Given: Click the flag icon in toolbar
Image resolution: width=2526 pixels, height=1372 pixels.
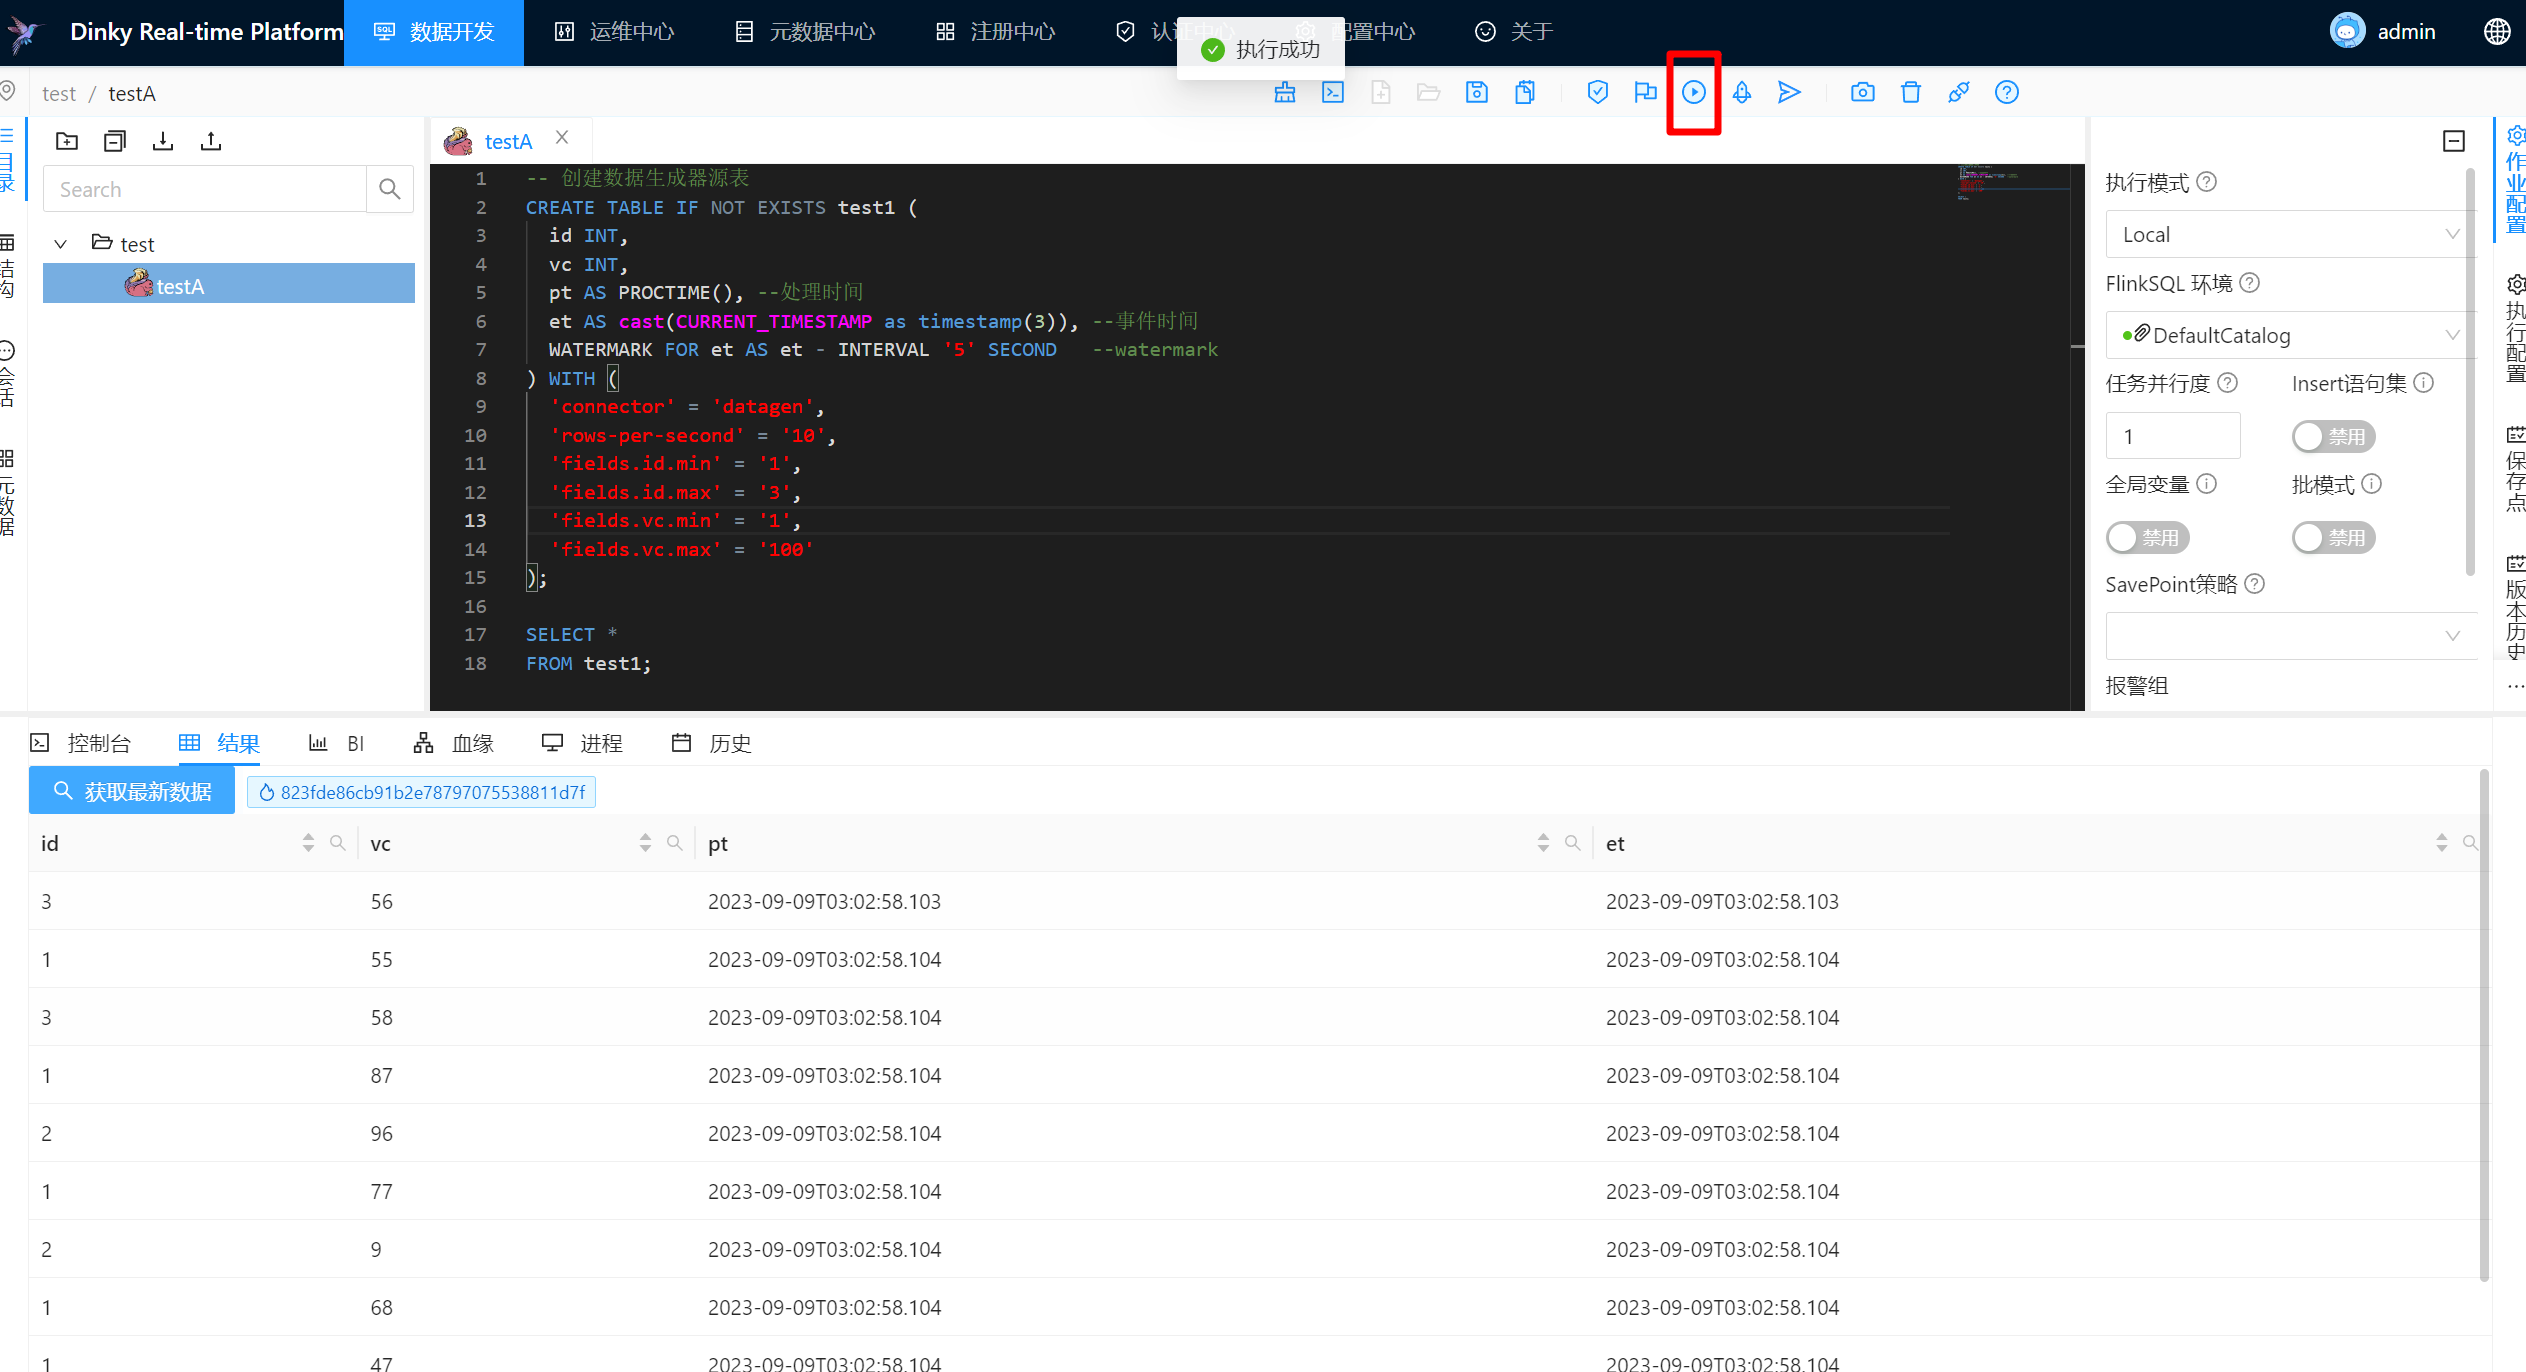Looking at the screenshot, I should tap(1646, 93).
